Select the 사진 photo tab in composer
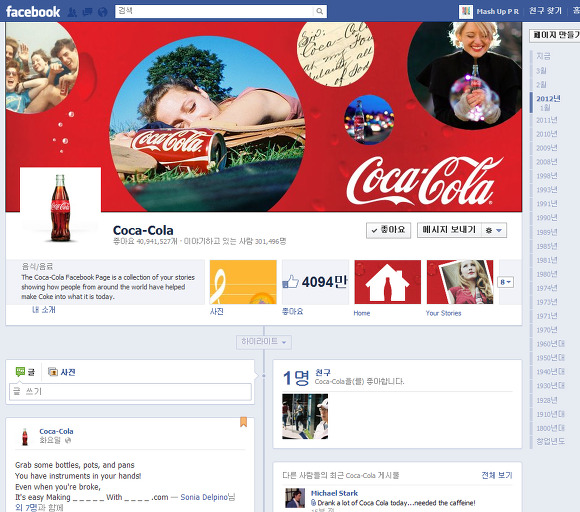Viewport: 580px width, 512px height. (62, 372)
